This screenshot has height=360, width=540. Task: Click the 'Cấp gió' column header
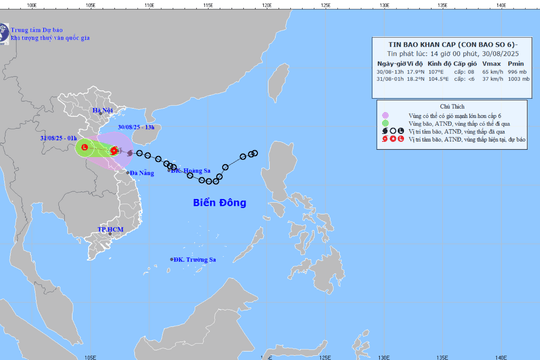click(x=465, y=64)
